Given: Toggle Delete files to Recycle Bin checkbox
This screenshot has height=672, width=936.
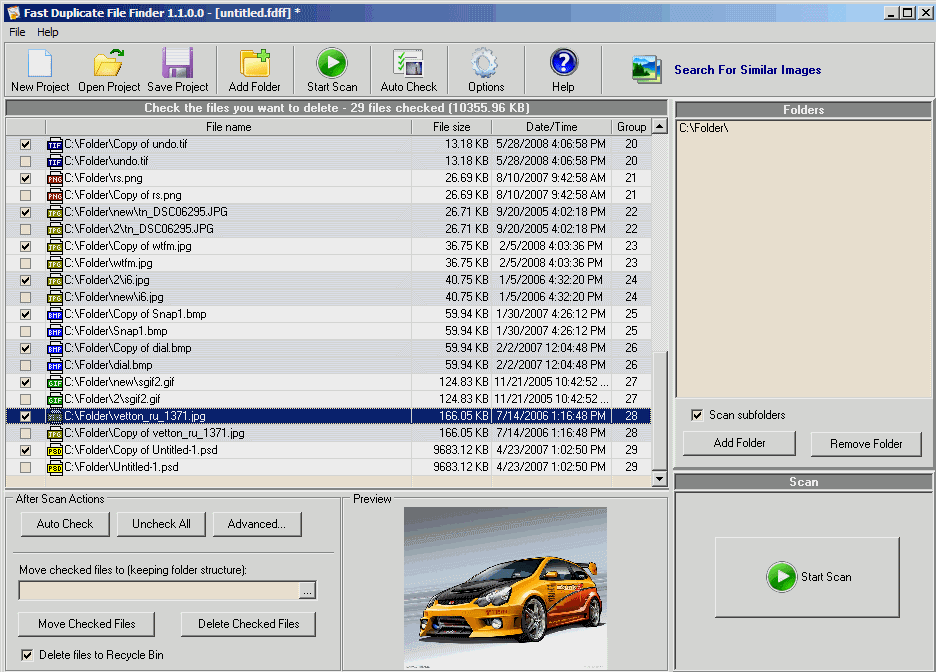Looking at the screenshot, I should click(x=27, y=655).
